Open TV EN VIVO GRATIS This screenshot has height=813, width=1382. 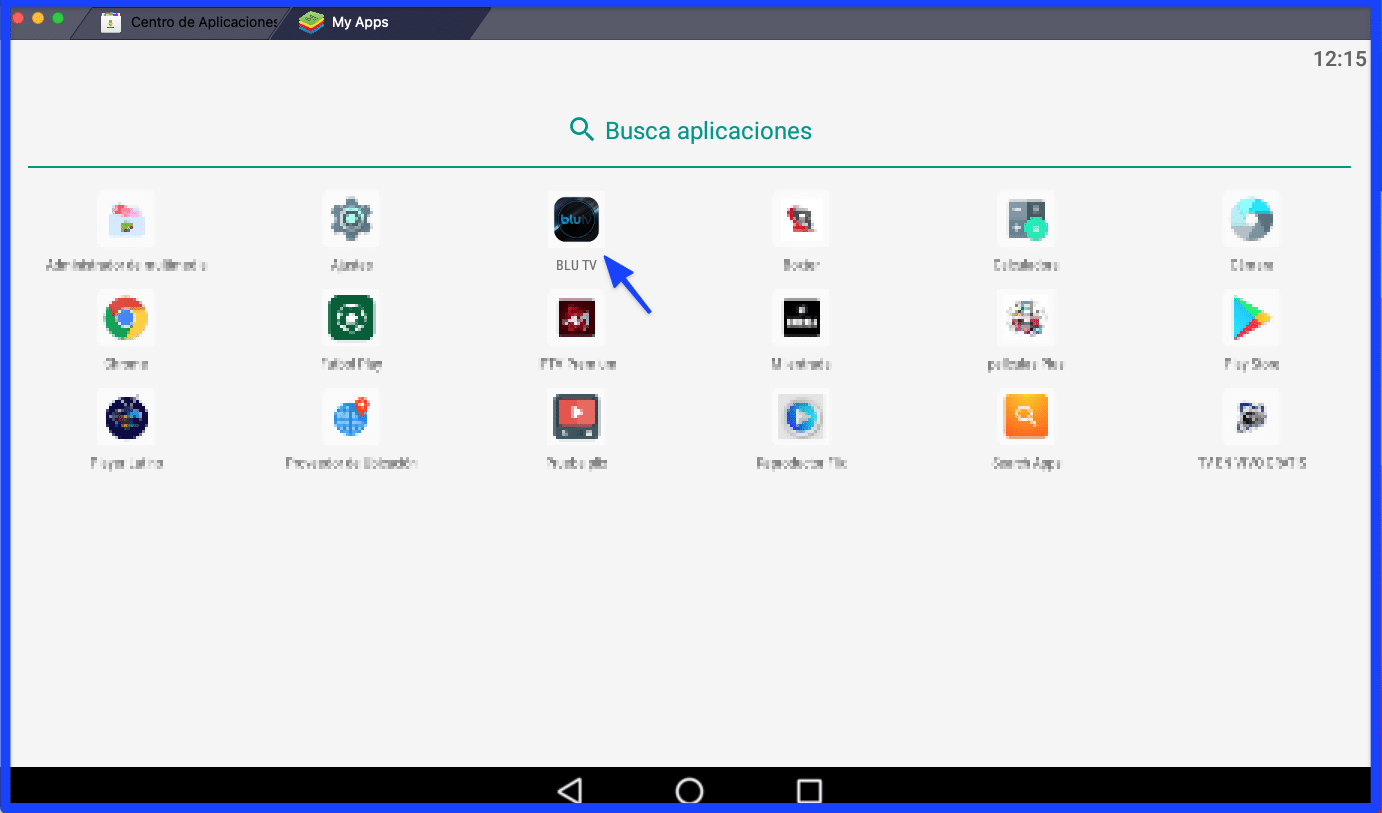click(1251, 417)
